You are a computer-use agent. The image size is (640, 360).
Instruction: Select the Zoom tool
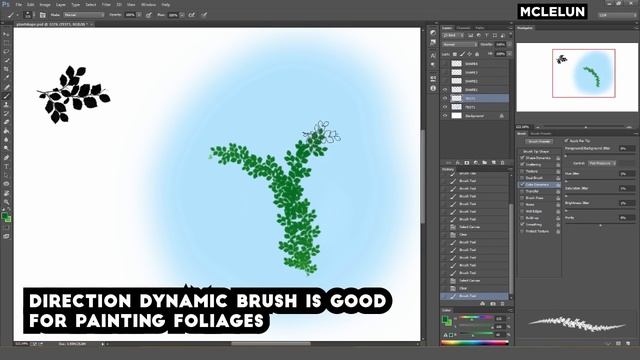point(6,202)
